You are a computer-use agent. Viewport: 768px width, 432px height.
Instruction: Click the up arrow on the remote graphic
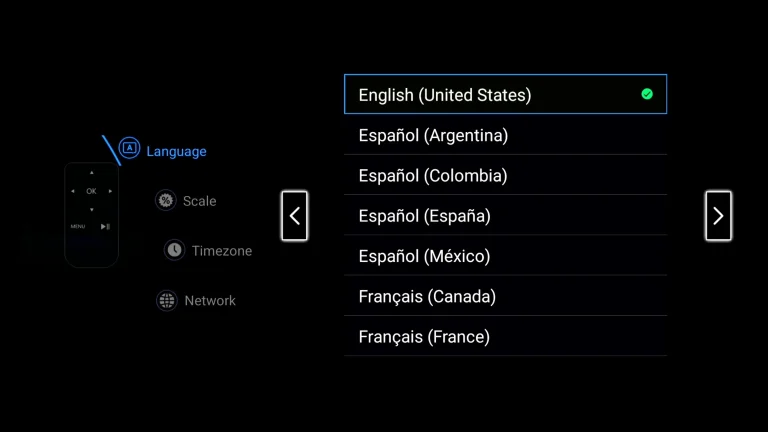coord(92,172)
